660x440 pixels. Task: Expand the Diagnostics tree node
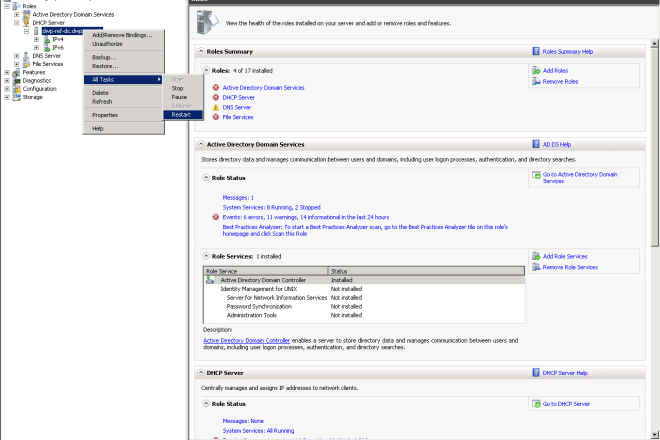[6, 80]
